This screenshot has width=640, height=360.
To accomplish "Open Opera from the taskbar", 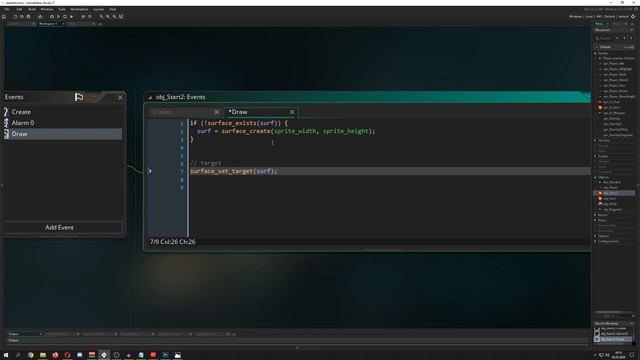I will point(67,355).
